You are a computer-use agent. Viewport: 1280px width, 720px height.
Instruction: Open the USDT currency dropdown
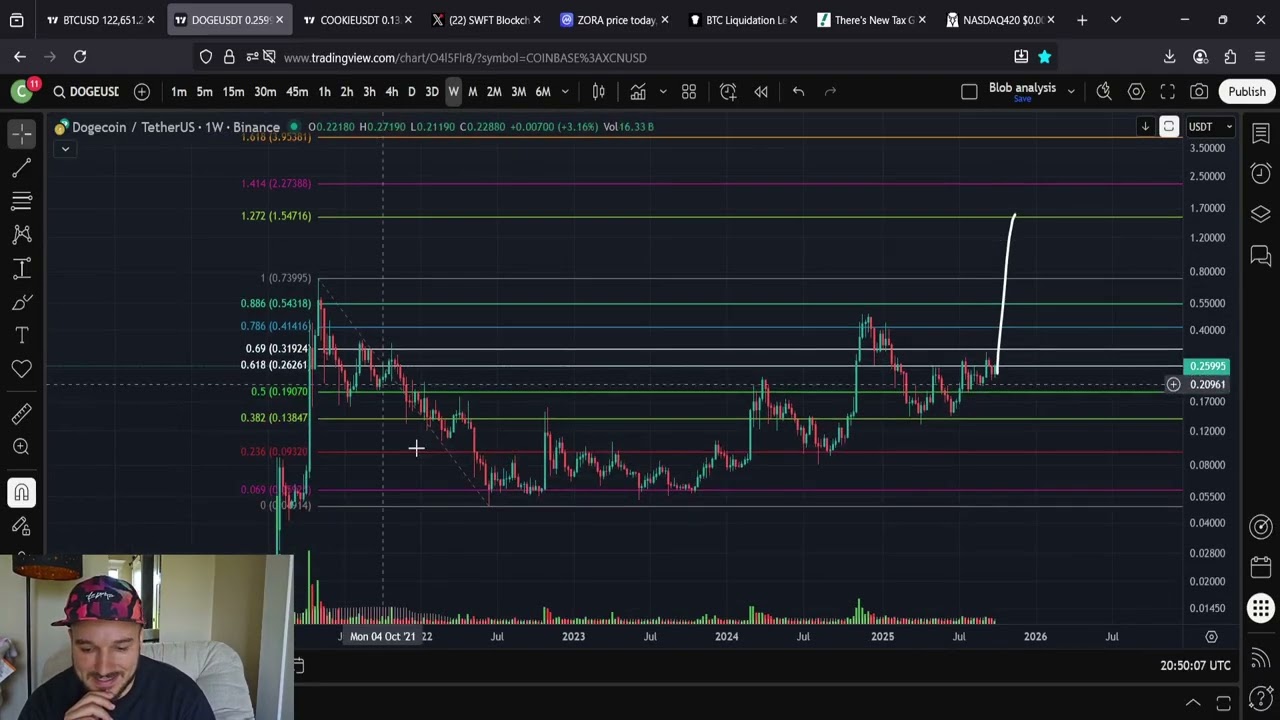point(1210,127)
